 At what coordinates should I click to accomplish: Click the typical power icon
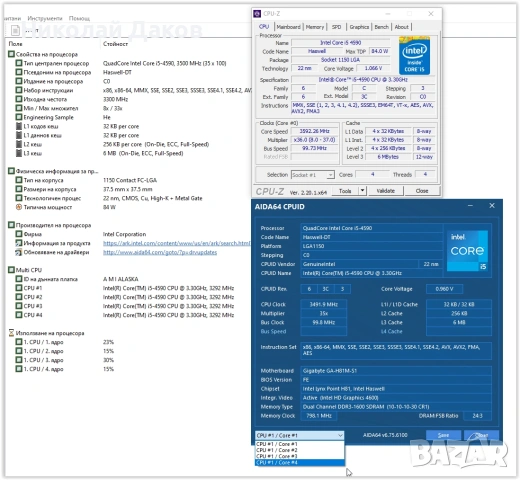[19, 207]
